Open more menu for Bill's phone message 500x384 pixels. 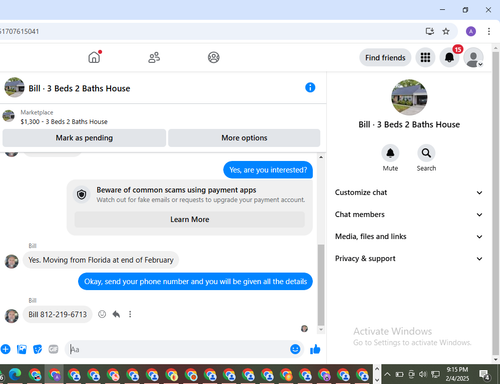click(x=130, y=314)
